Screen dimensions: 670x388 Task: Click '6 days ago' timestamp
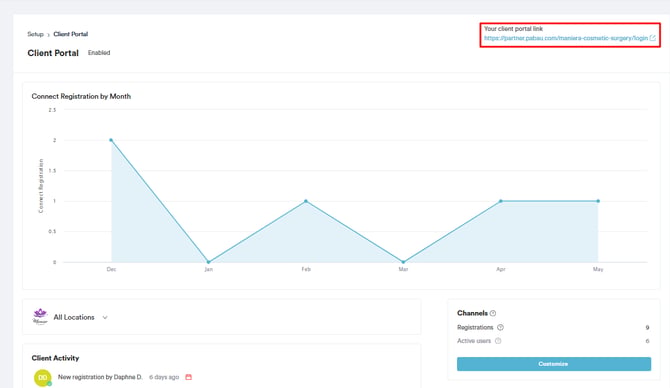pyautogui.click(x=164, y=377)
